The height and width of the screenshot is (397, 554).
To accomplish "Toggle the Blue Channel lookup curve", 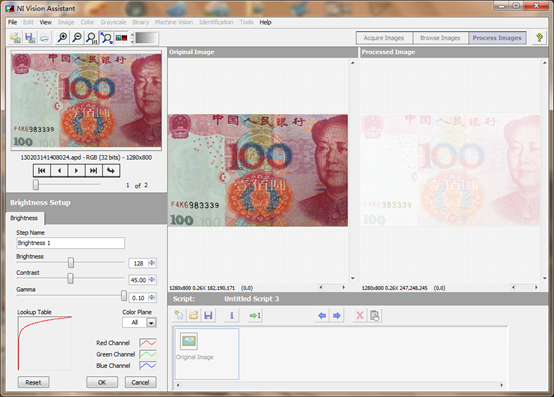I will (x=148, y=365).
